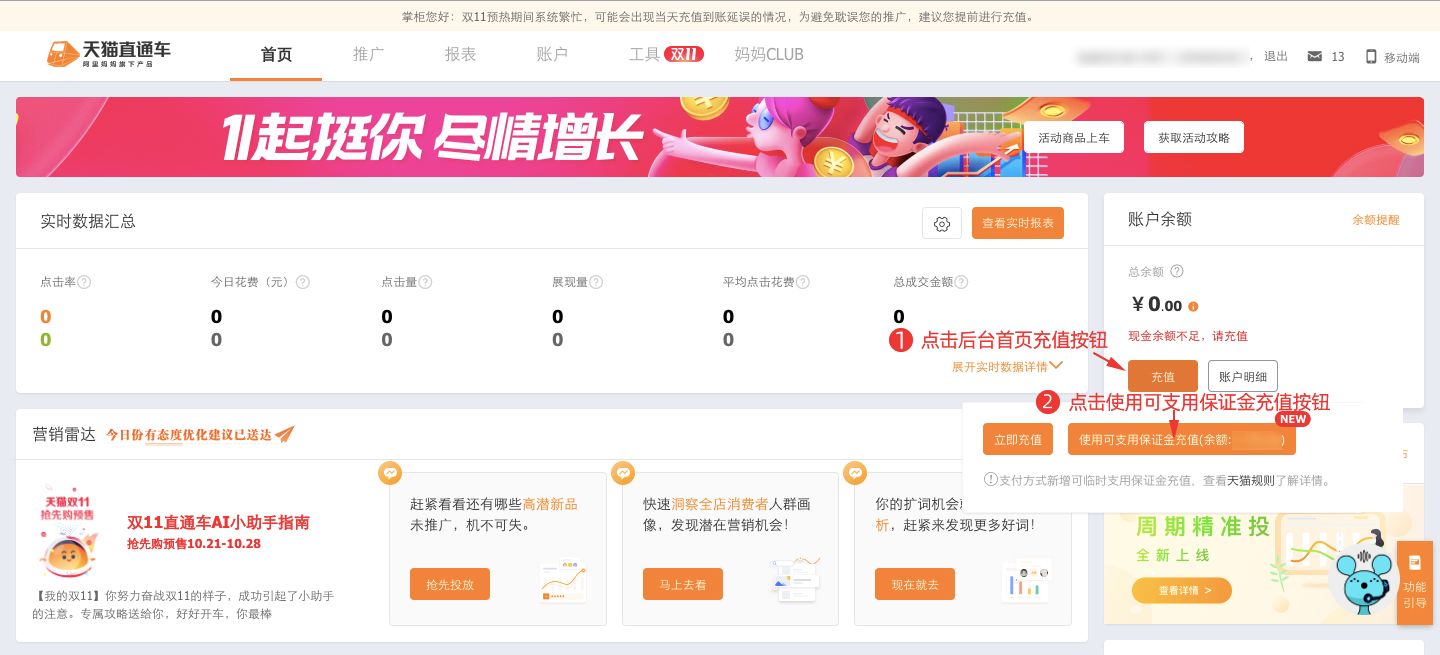This screenshot has height=655, width=1440.
Task: Open the 余额提醒 link
Action: 1376,220
